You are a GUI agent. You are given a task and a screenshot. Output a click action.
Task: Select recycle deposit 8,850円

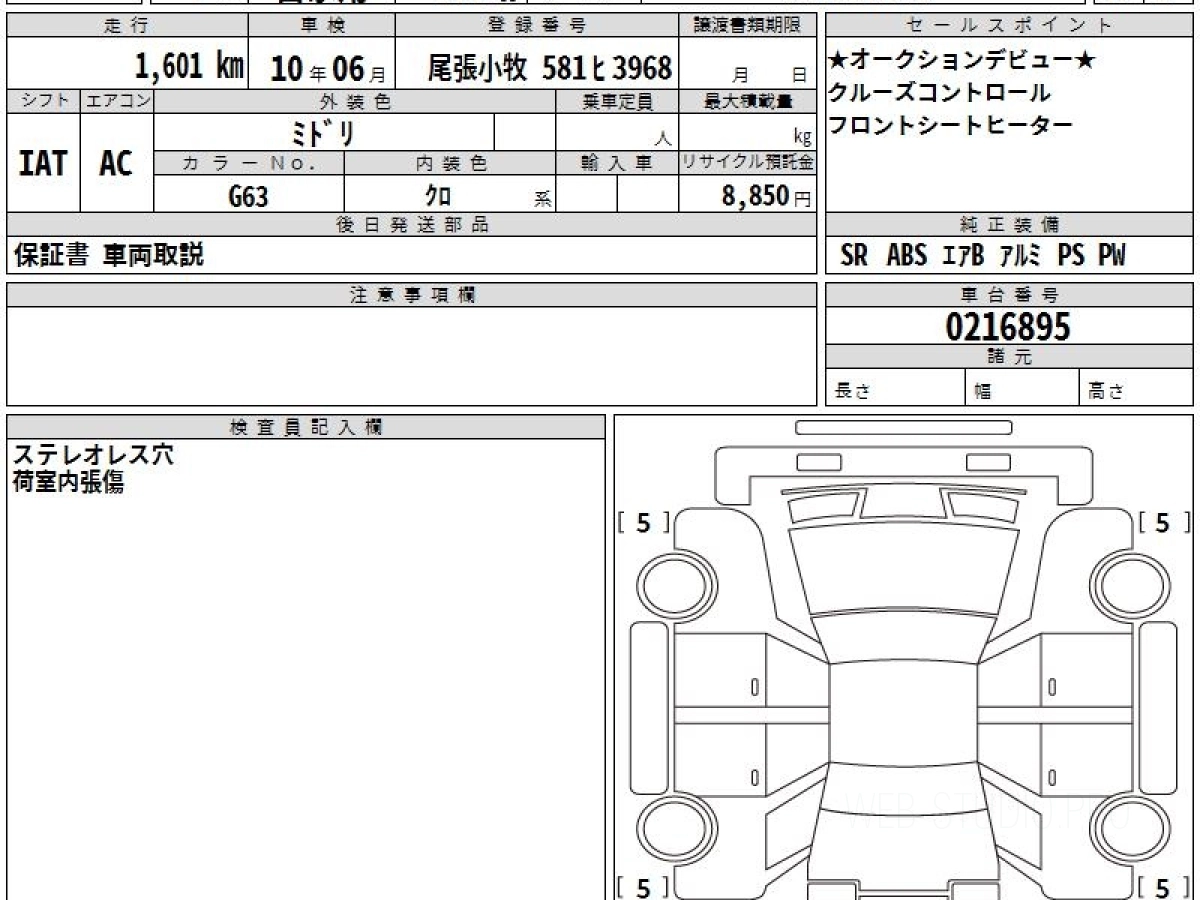766,196
